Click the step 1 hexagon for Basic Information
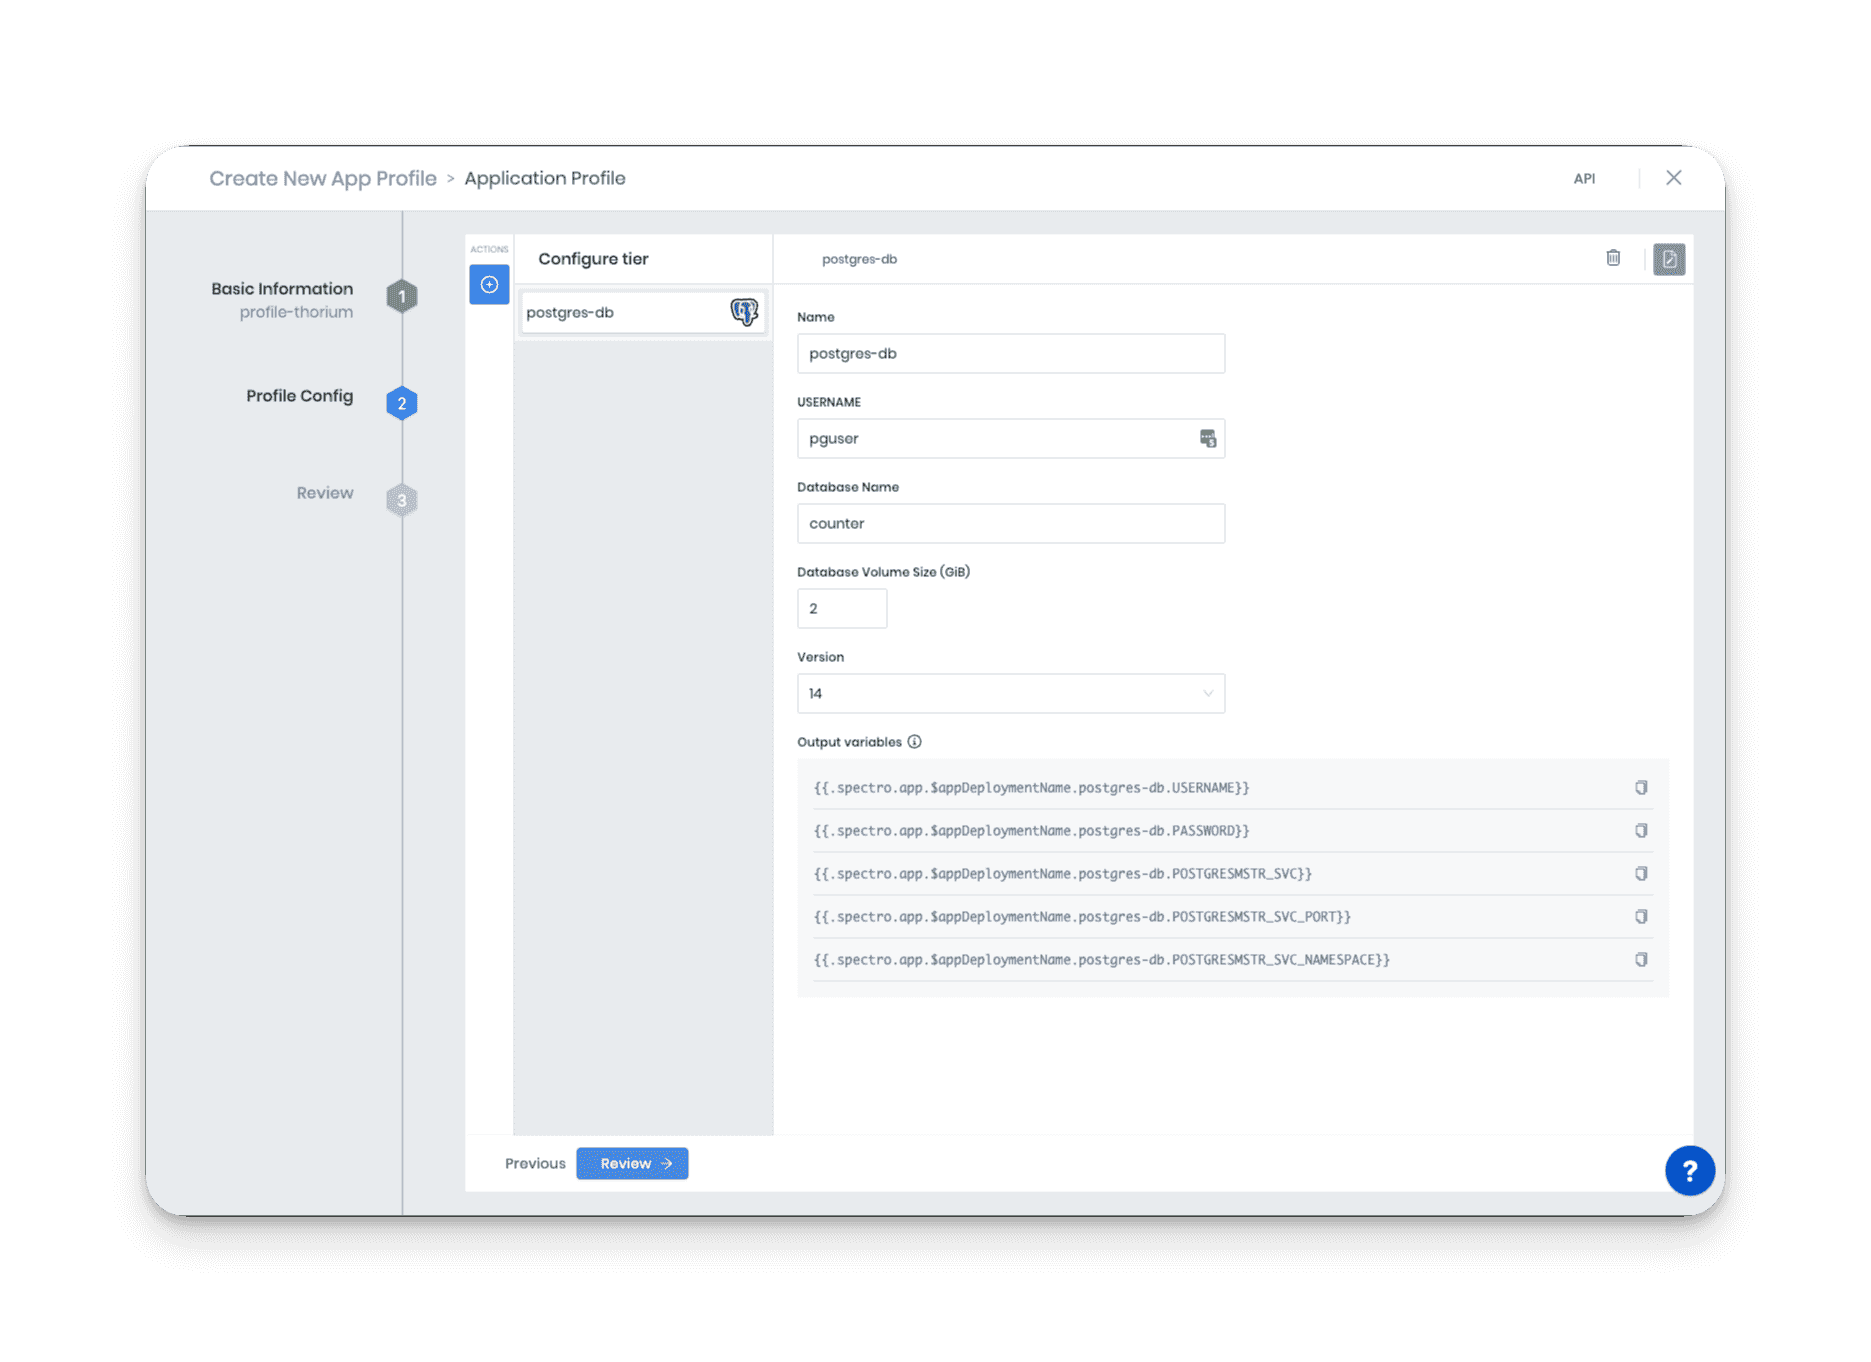This screenshot has width=1871, height=1362. (x=402, y=296)
